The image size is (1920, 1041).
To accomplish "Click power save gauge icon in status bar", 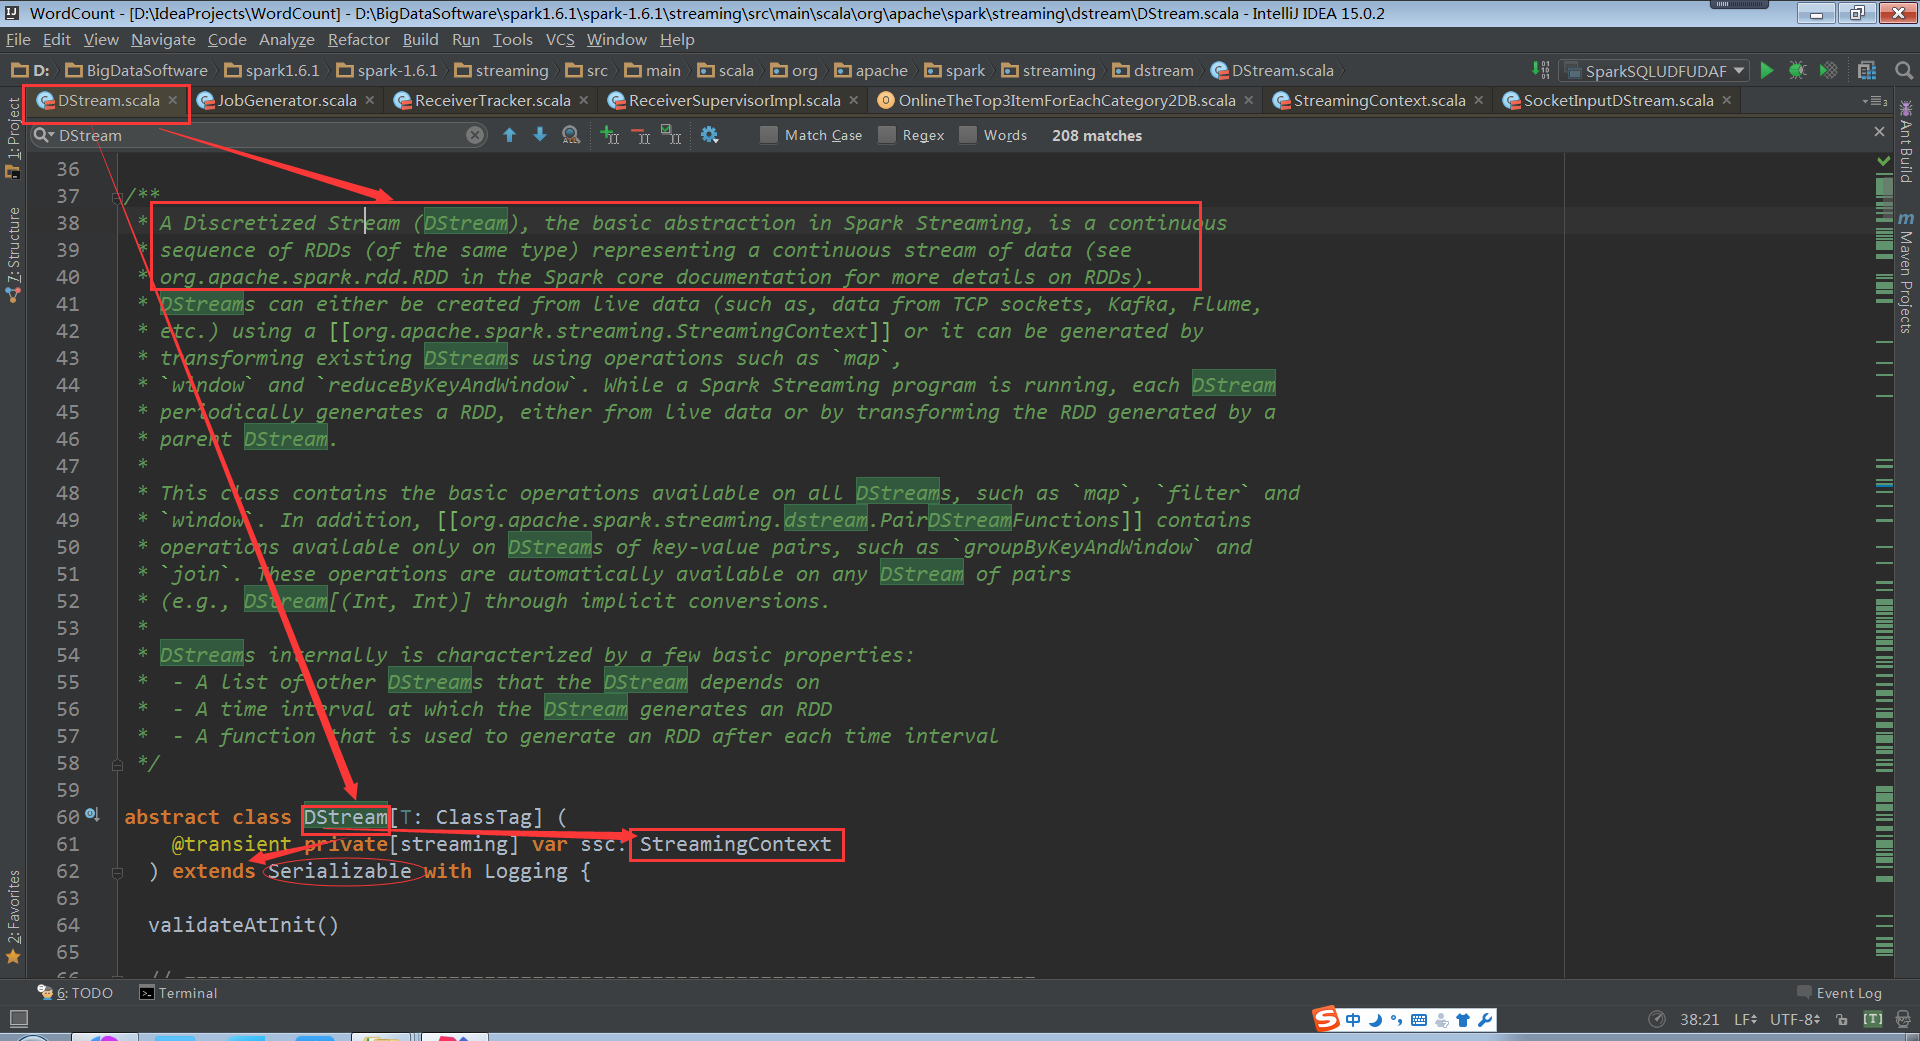I will click(1657, 1020).
